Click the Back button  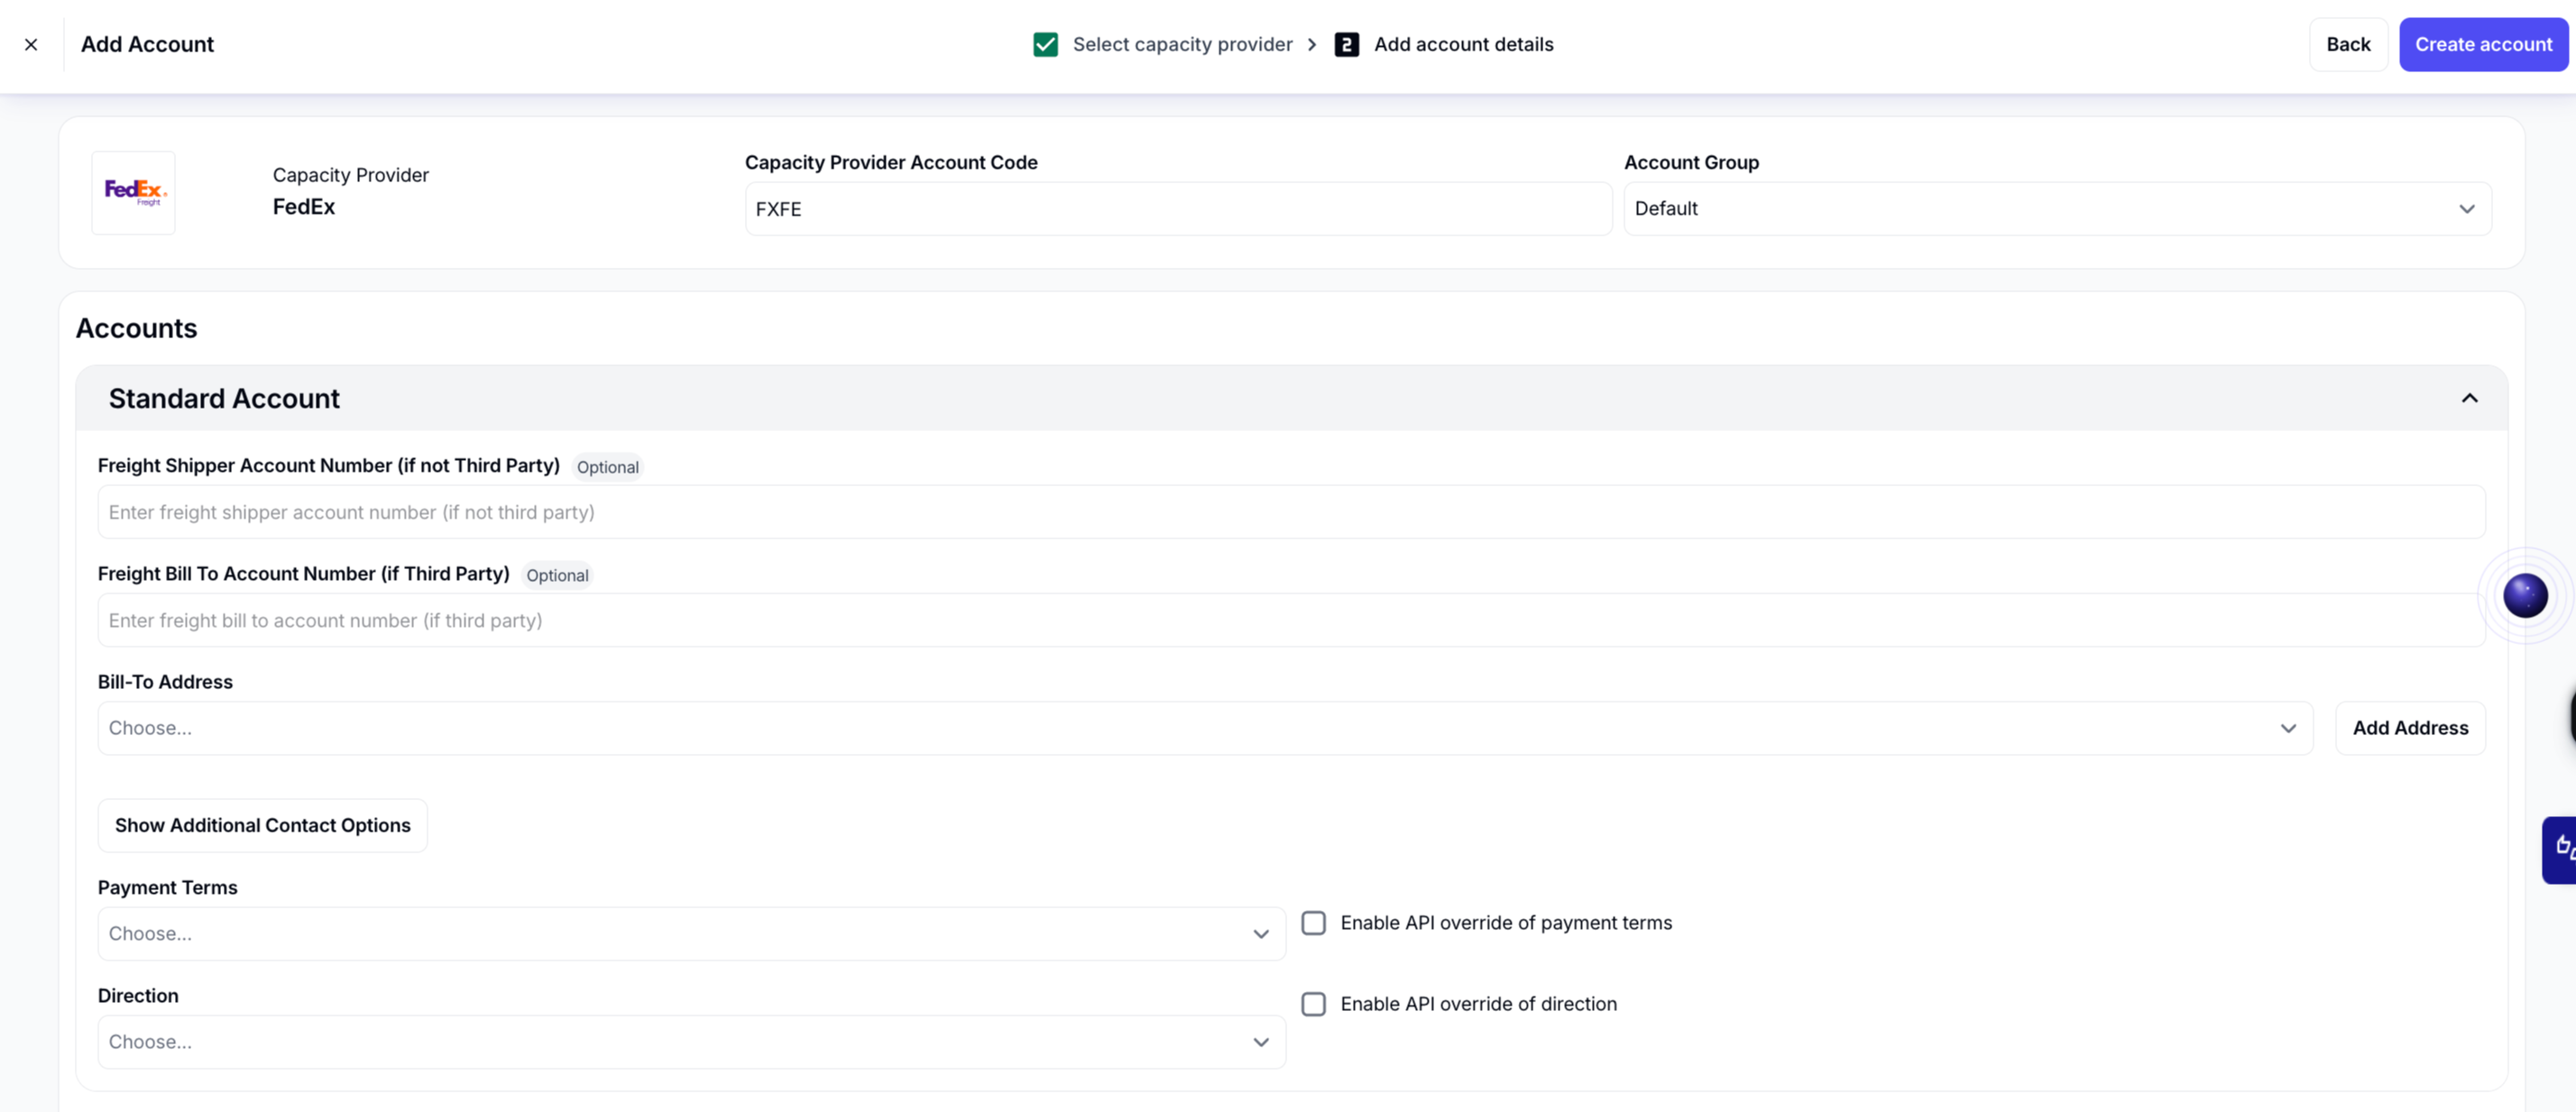point(2347,44)
